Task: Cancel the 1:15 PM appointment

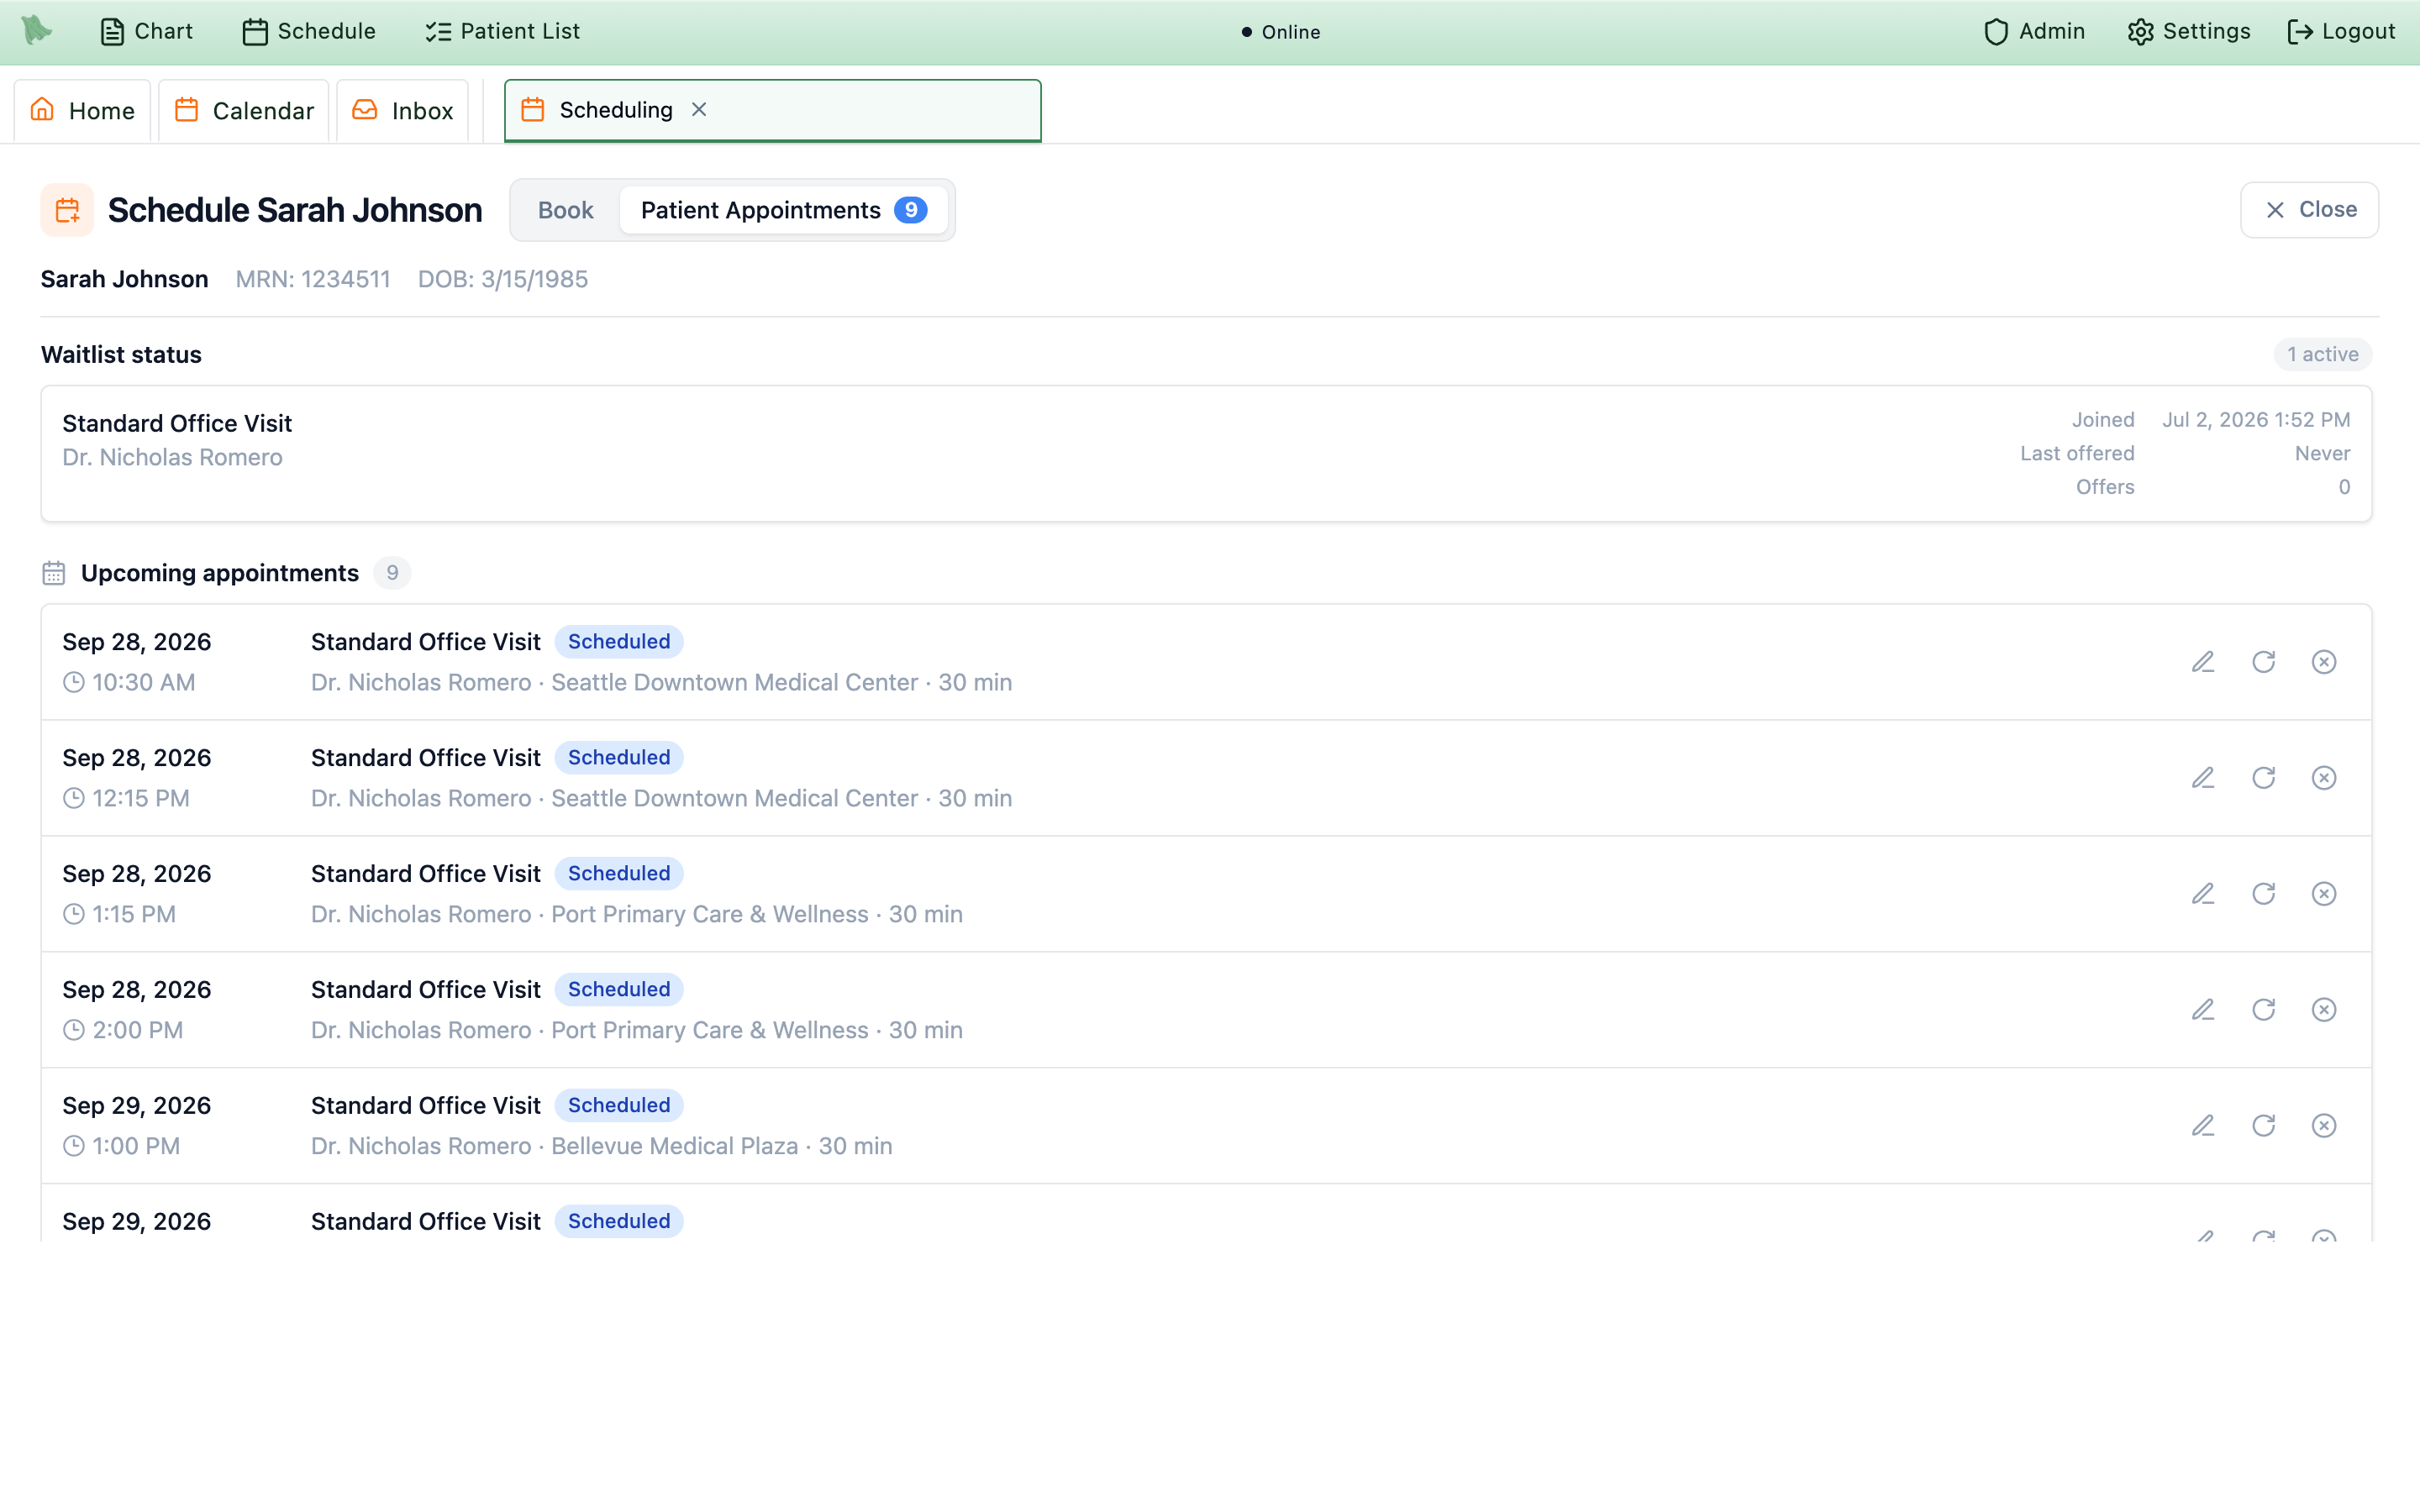Action: click(x=2324, y=894)
